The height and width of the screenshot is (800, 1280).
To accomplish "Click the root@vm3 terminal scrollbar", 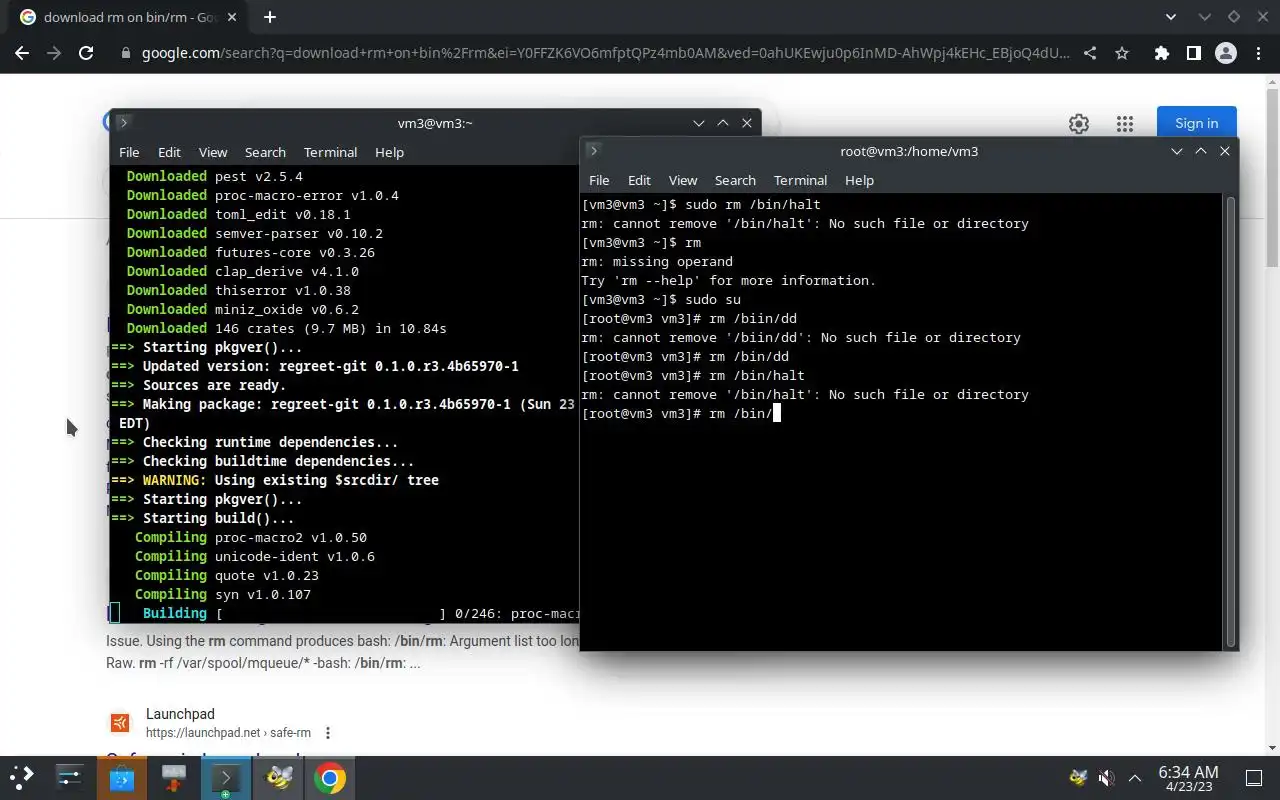I will coord(1231,421).
